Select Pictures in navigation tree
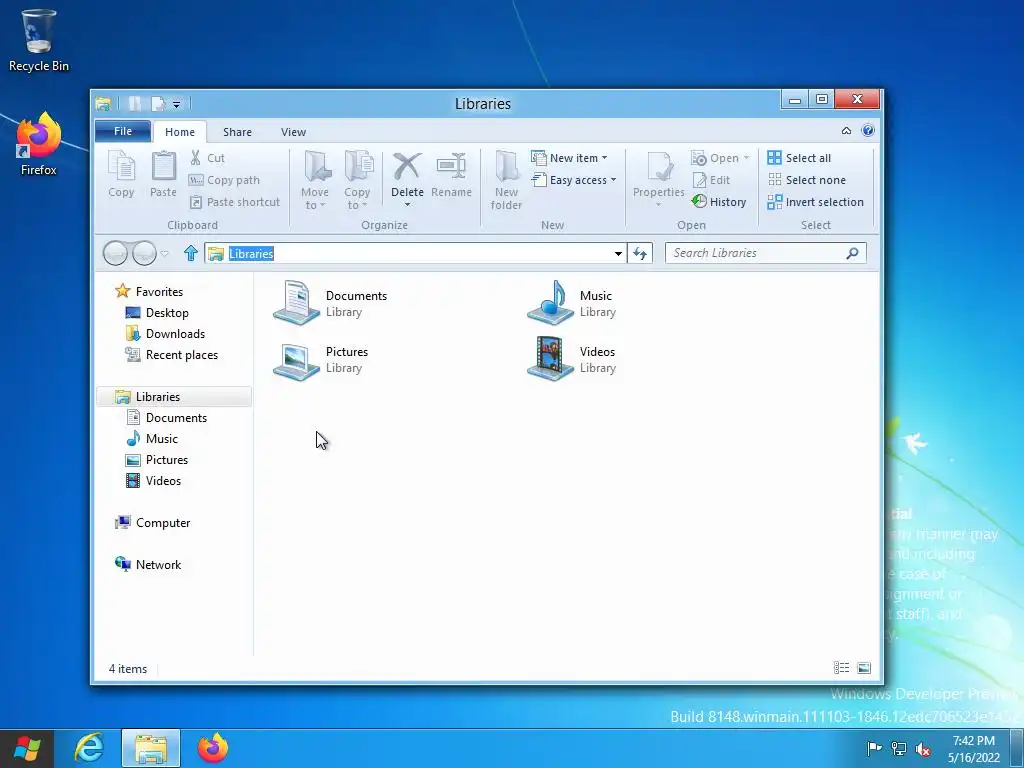 click(157, 460)
